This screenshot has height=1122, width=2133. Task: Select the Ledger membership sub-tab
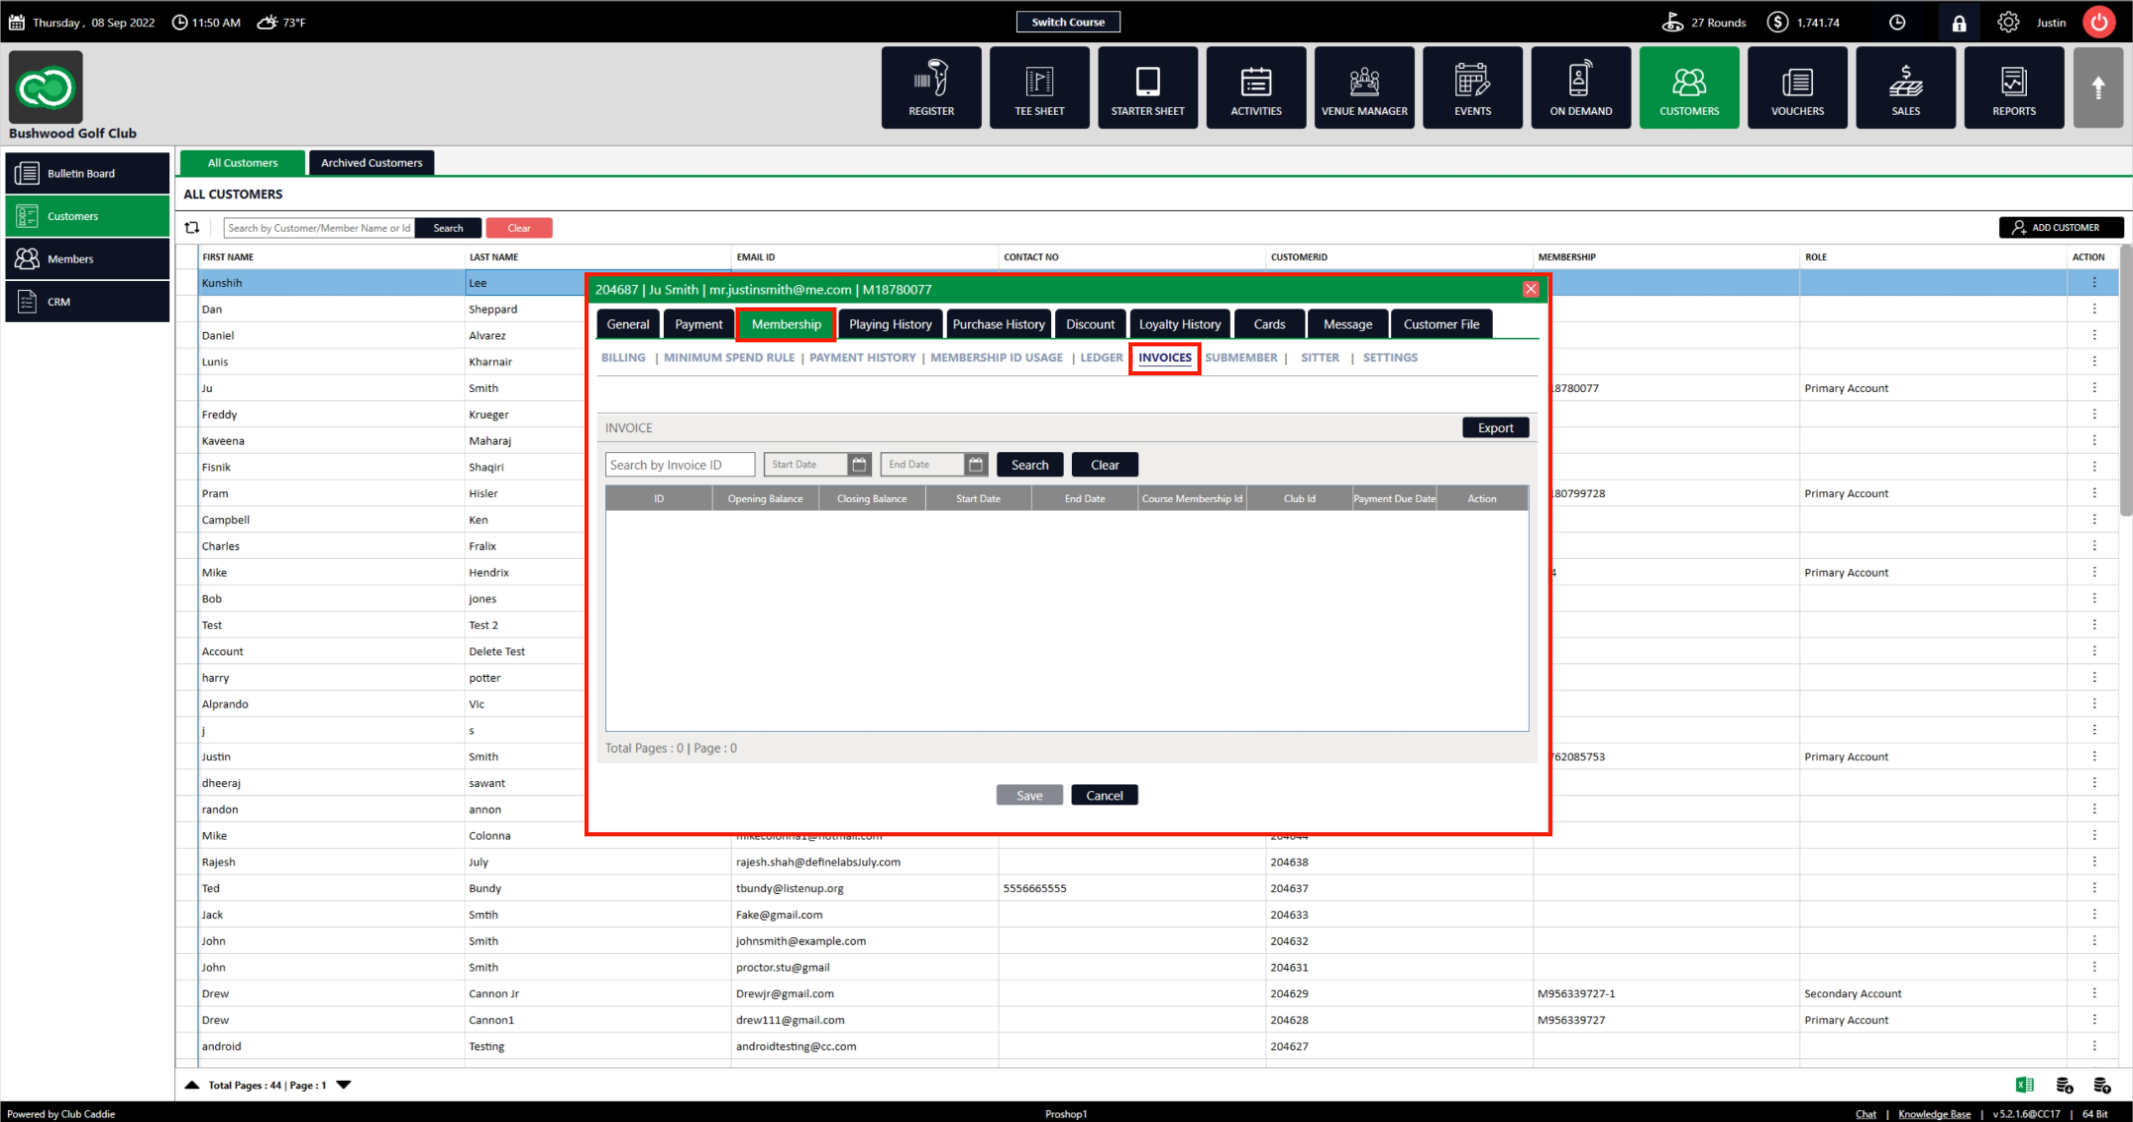(1101, 357)
